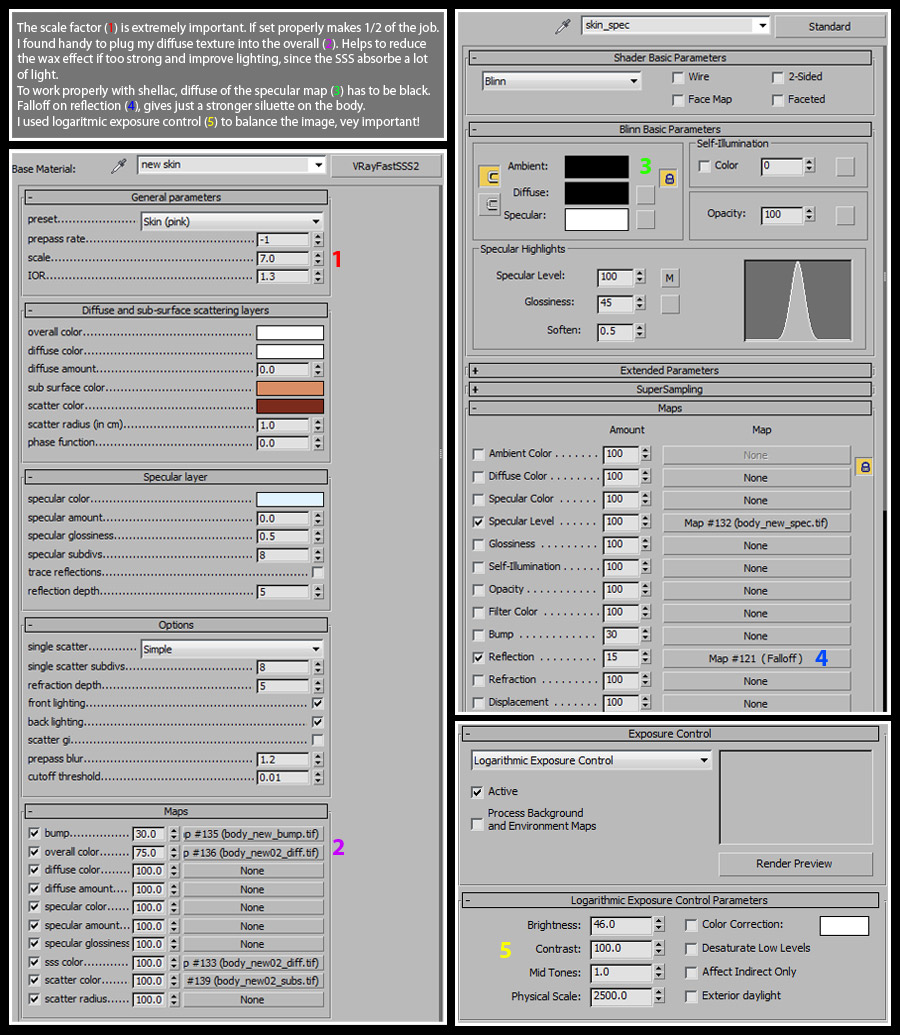The height and width of the screenshot is (1035, 900).
Task: Open the preset Skin (pink) dropdown
Action: click(231, 221)
